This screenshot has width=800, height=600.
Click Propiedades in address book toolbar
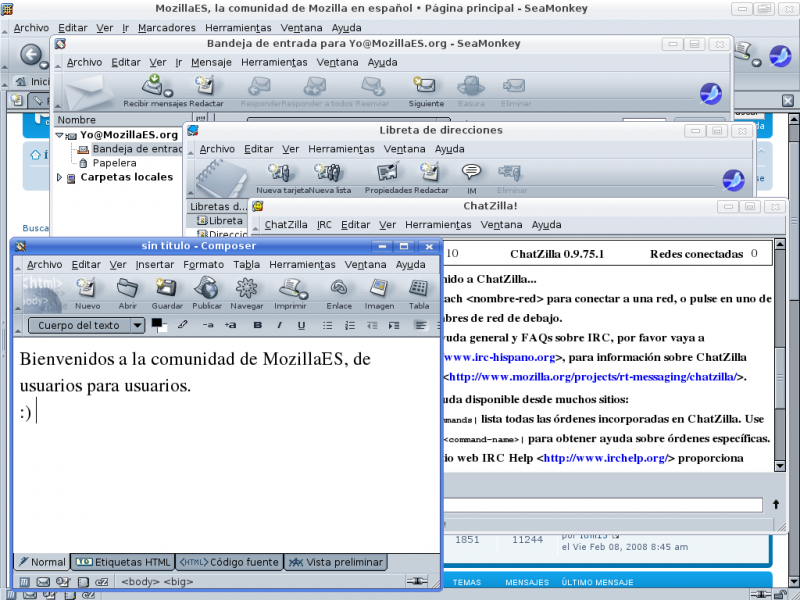(388, 178)
